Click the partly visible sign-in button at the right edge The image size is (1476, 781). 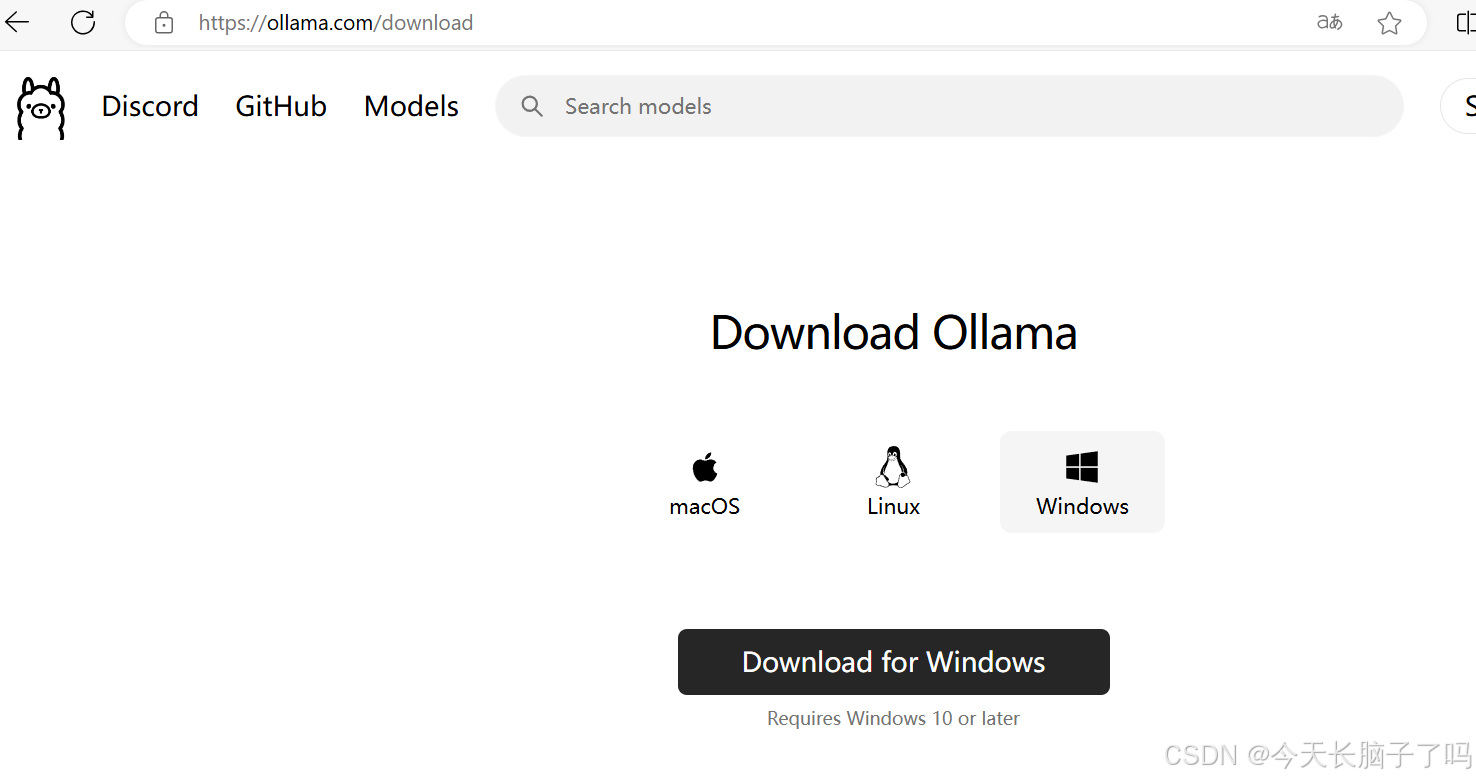coord(1459,106)
